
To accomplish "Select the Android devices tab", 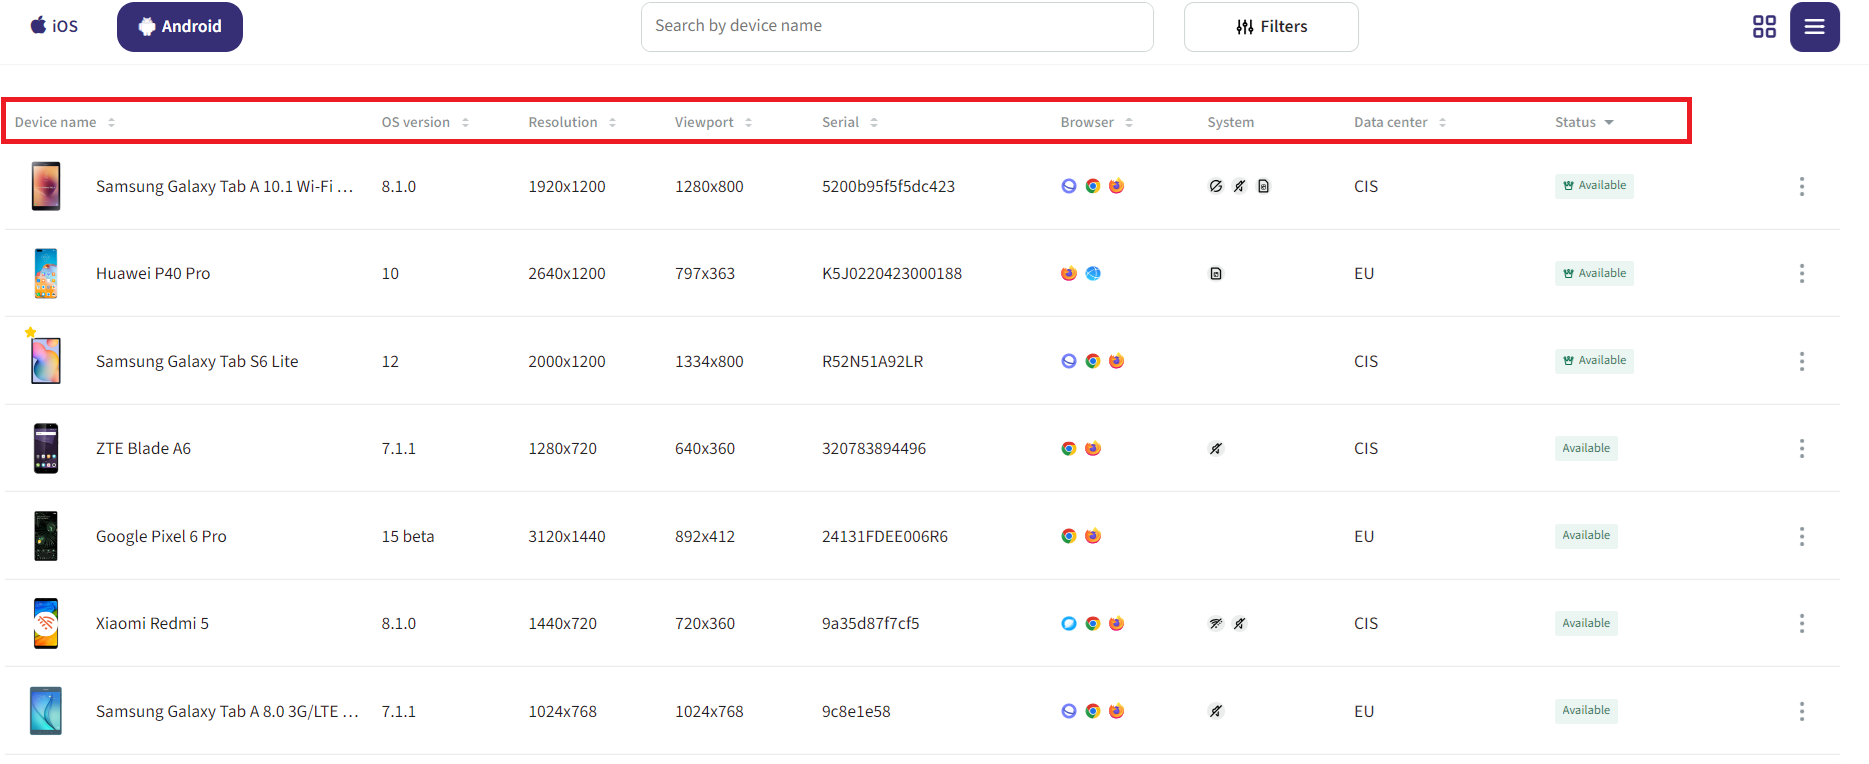I will pyautogui.click(x=180, y=27).
